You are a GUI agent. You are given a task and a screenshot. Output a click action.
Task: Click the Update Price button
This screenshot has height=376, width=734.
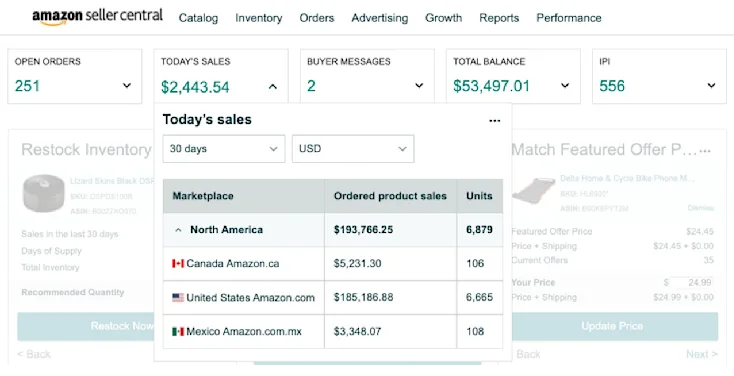[615, 326]
